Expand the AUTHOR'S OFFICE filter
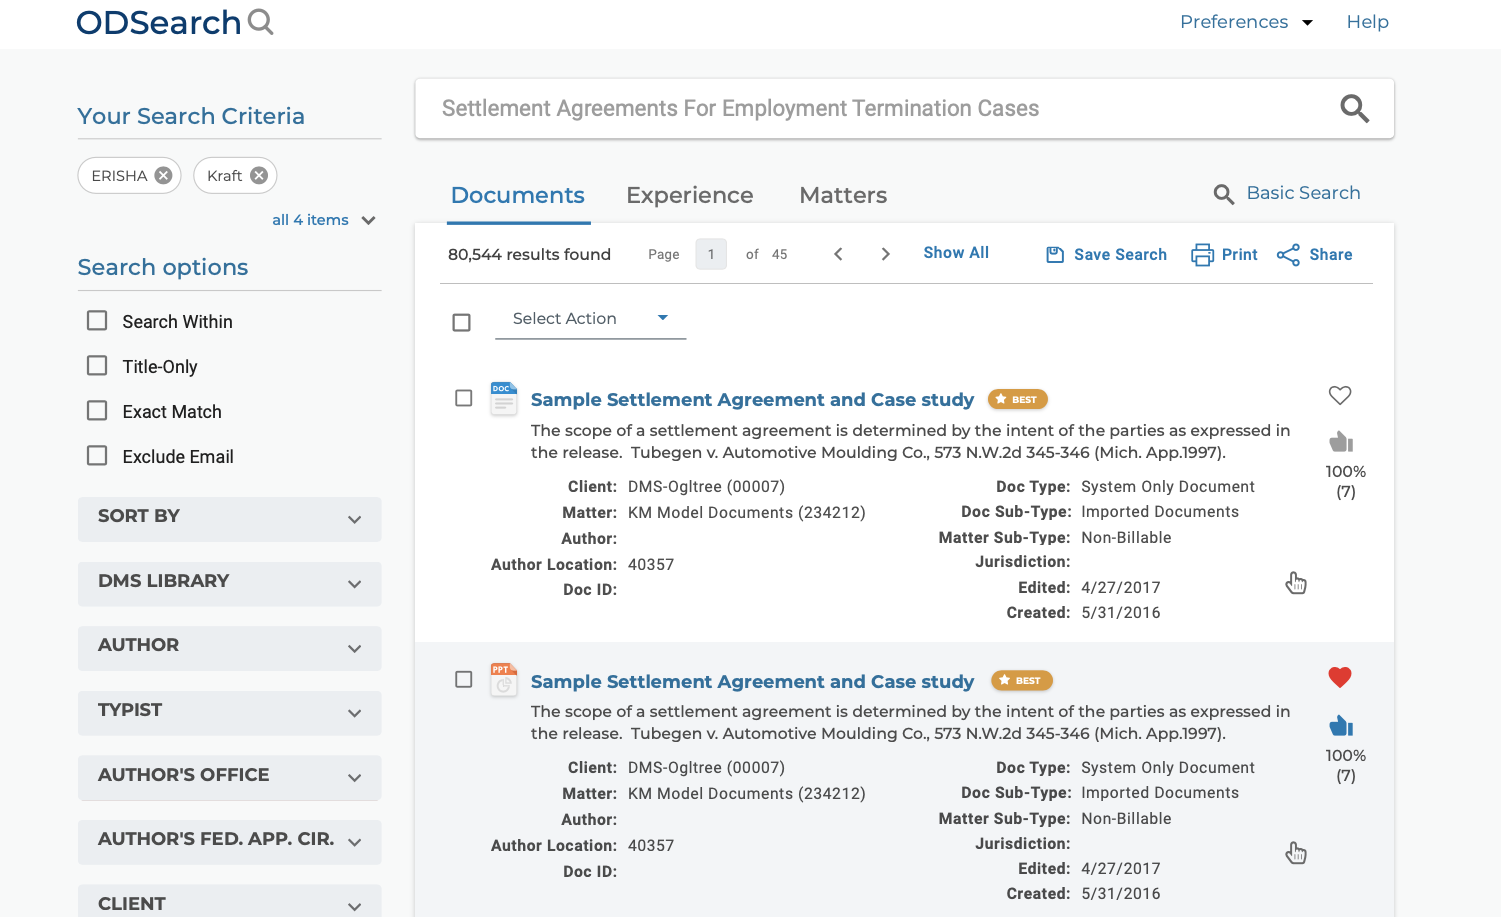This screenshot has height=917, width=1501. (229, 777)
